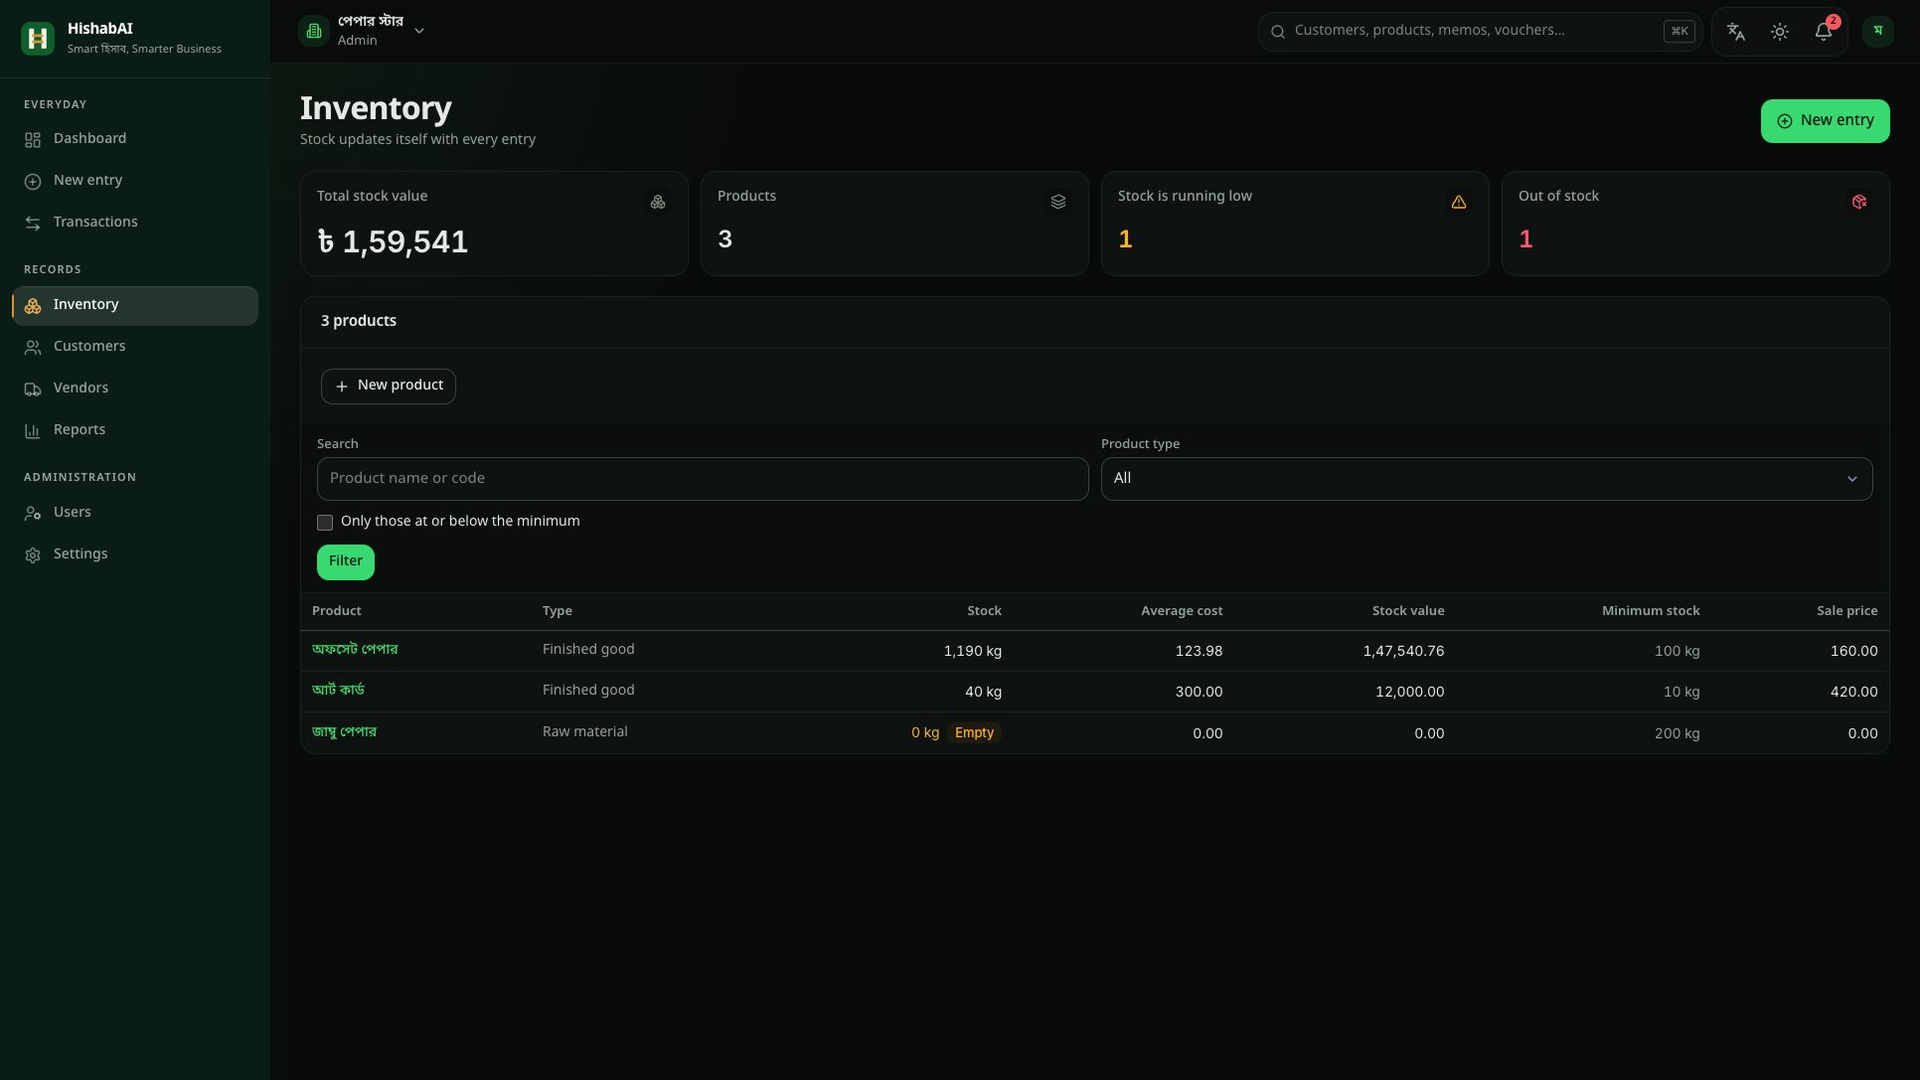Viewport: 1920px width, 1080px height.
Task: Click the 123.98 average cost cell
Action: [1199, 651]
